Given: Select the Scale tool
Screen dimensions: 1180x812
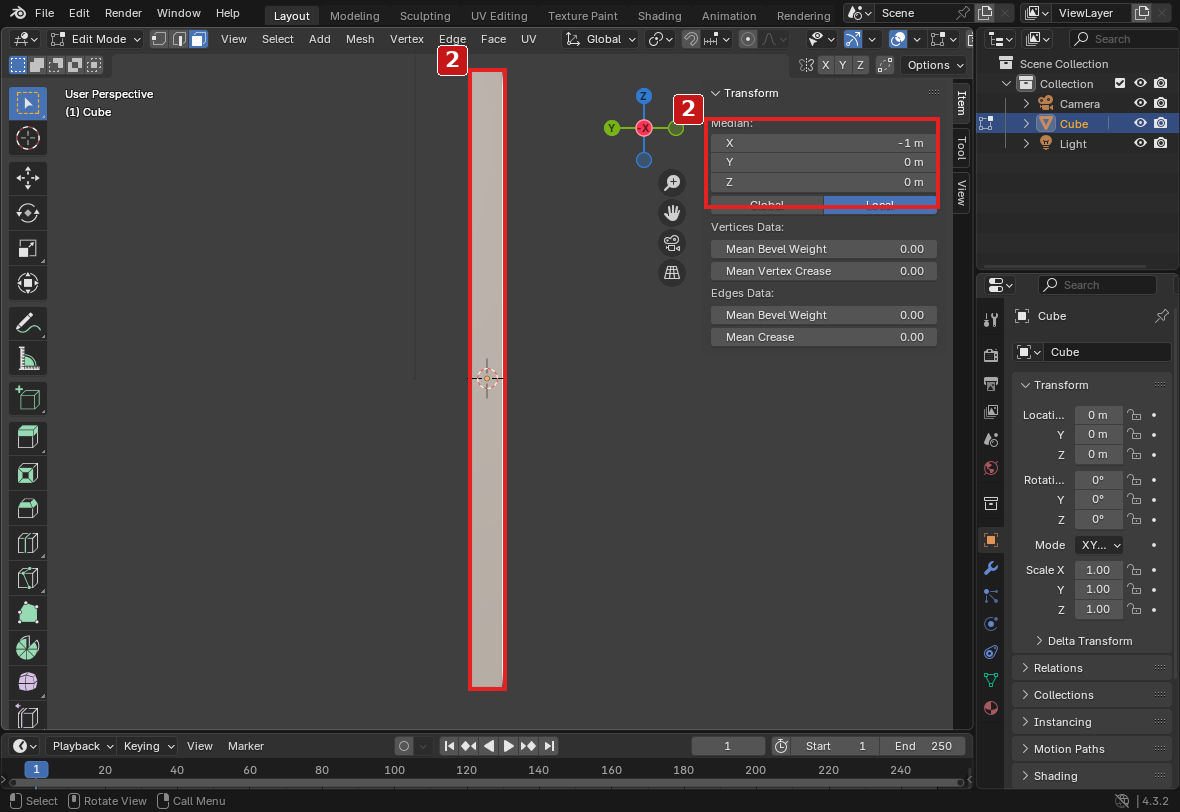Looking at the screenshot, I should pyautogui.click(x=28, y=248).
